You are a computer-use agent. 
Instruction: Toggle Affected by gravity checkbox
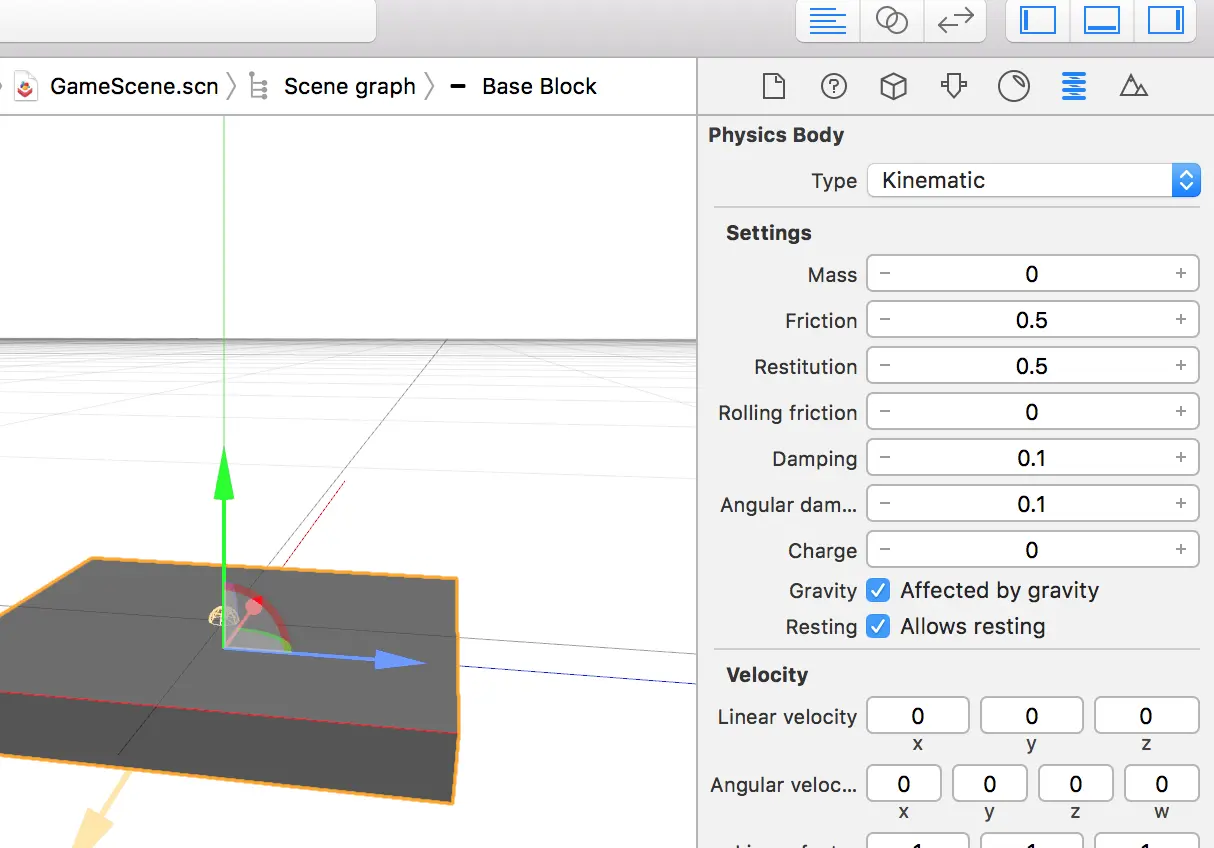[877, 590]
